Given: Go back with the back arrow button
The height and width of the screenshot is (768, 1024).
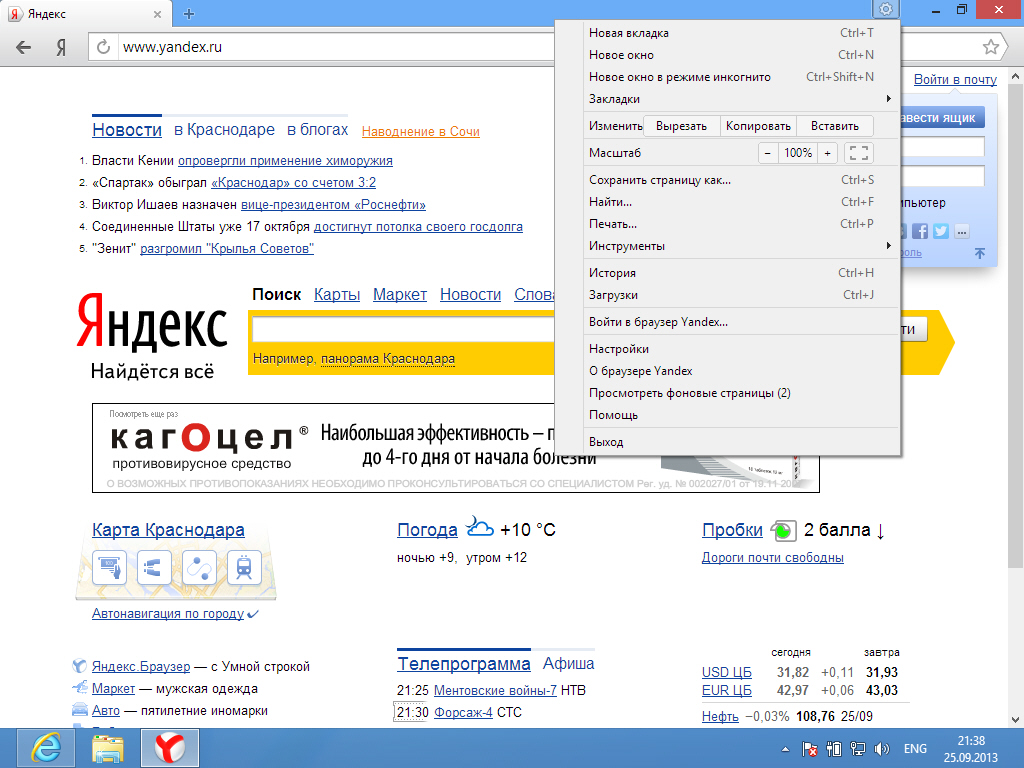Looking at the screenshot, I should (x=24, y=47).
